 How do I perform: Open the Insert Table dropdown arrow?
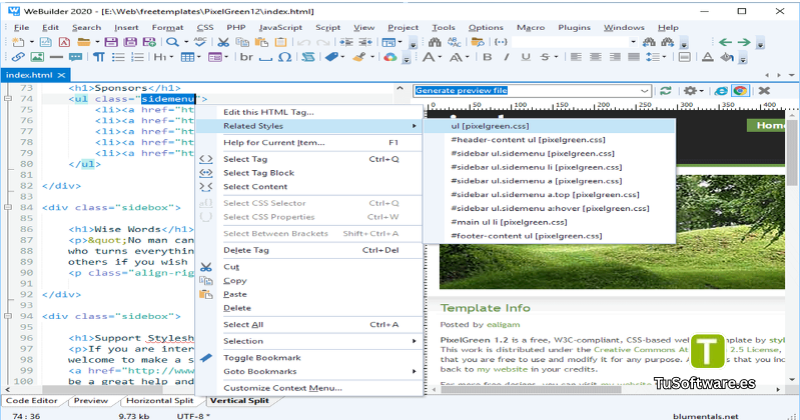tap(198, 57)
